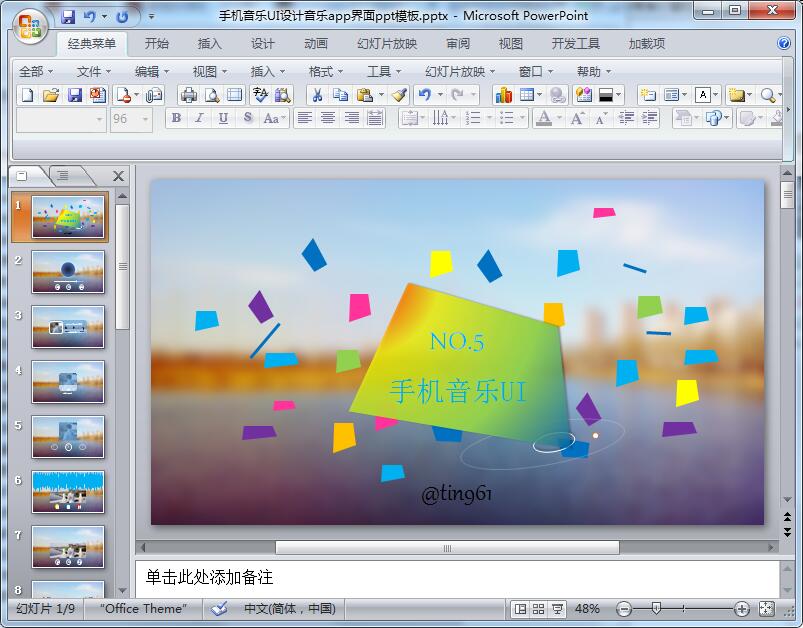Select the 插入 ribbon tab

(209, 44)
